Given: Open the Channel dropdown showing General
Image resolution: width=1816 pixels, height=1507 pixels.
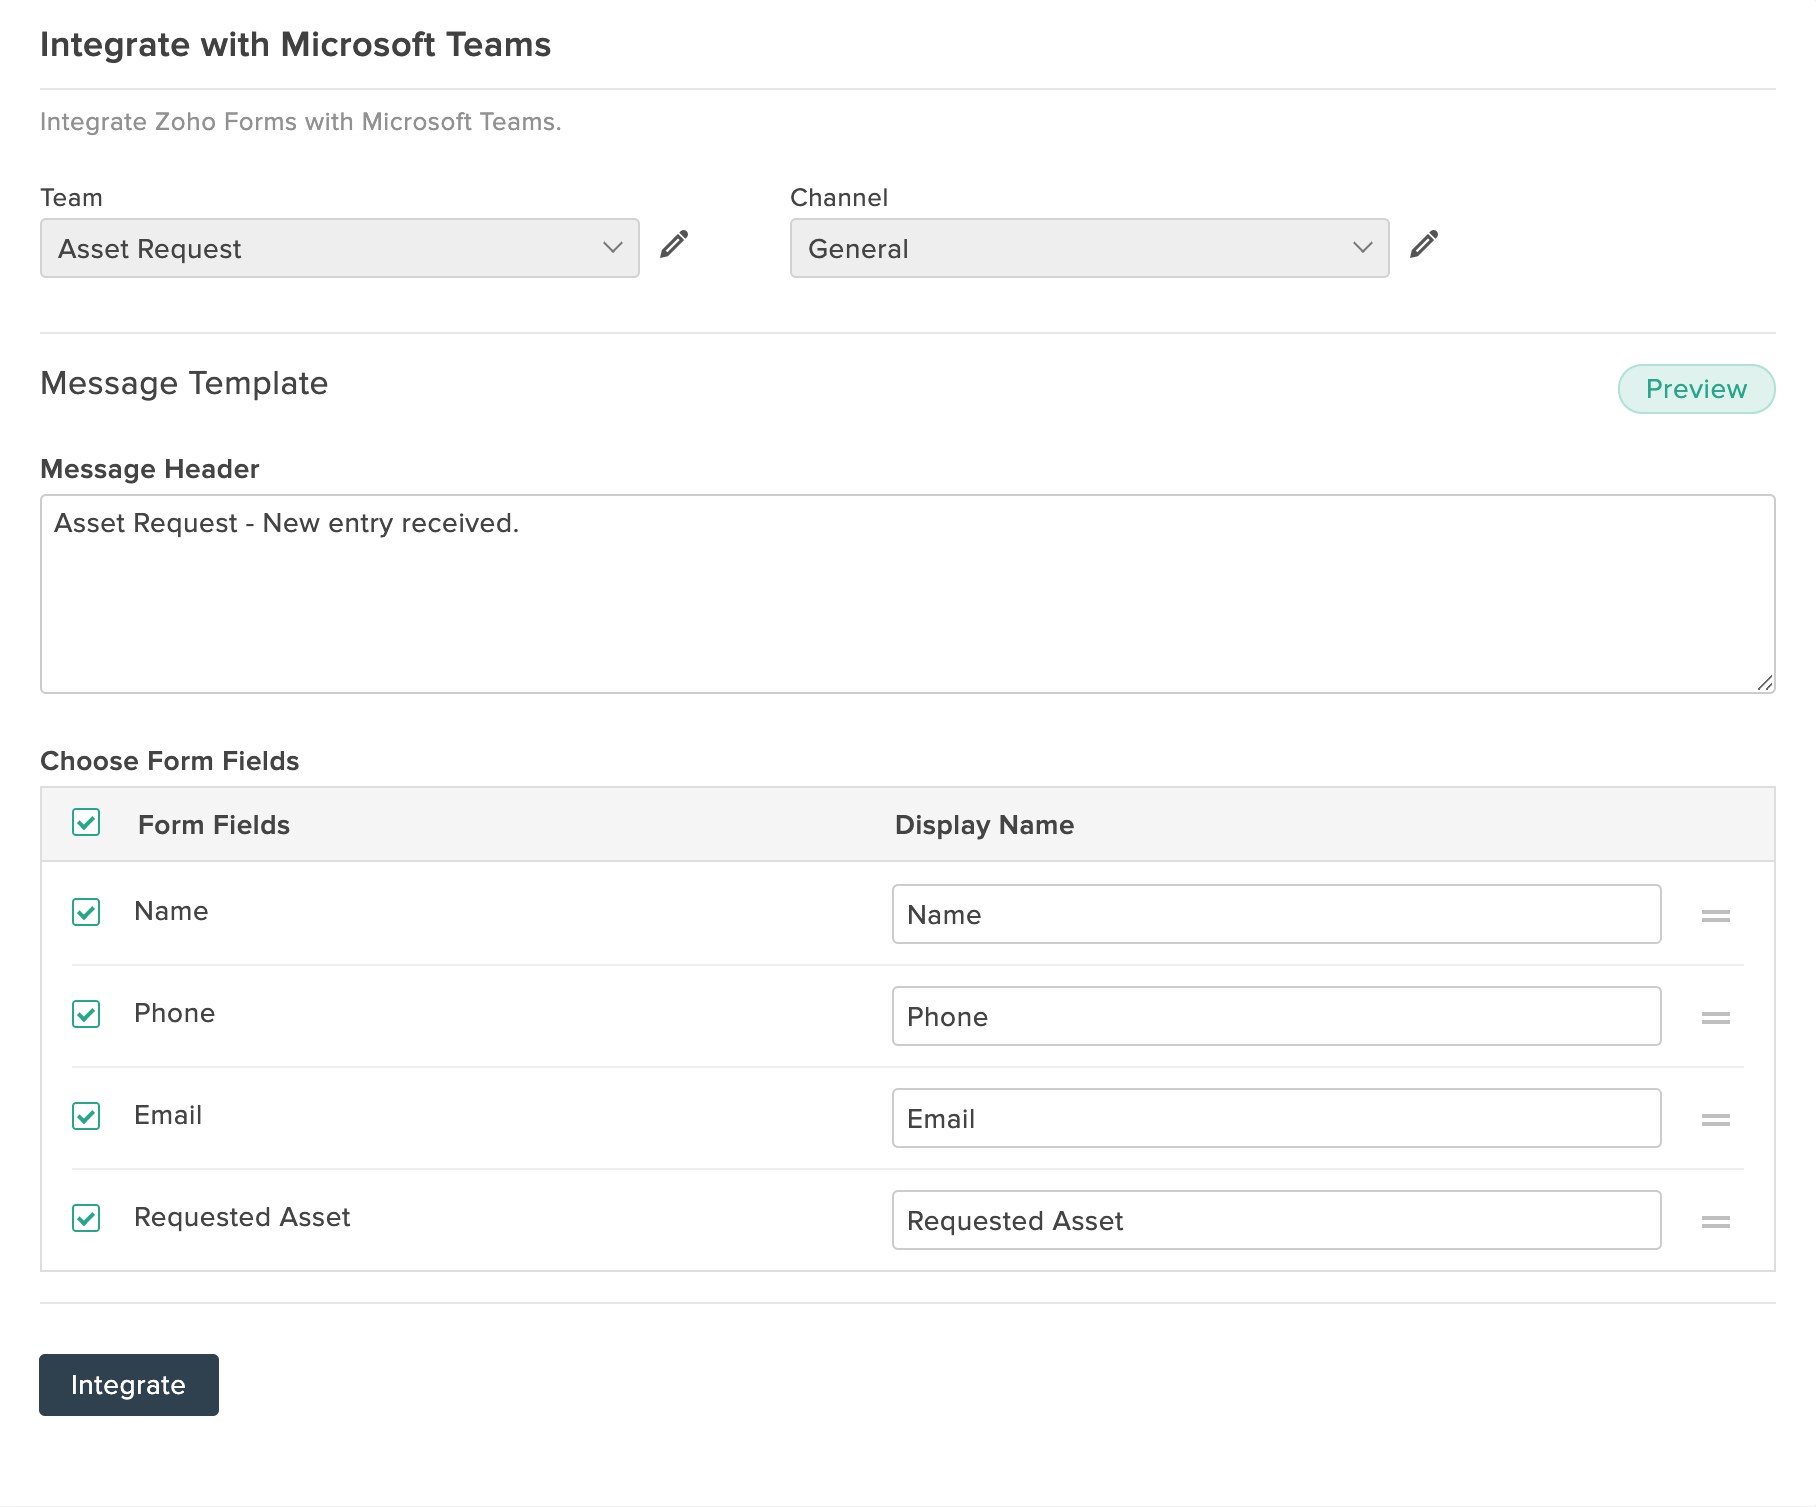Looking at the screenshot, I should 1088,248.
